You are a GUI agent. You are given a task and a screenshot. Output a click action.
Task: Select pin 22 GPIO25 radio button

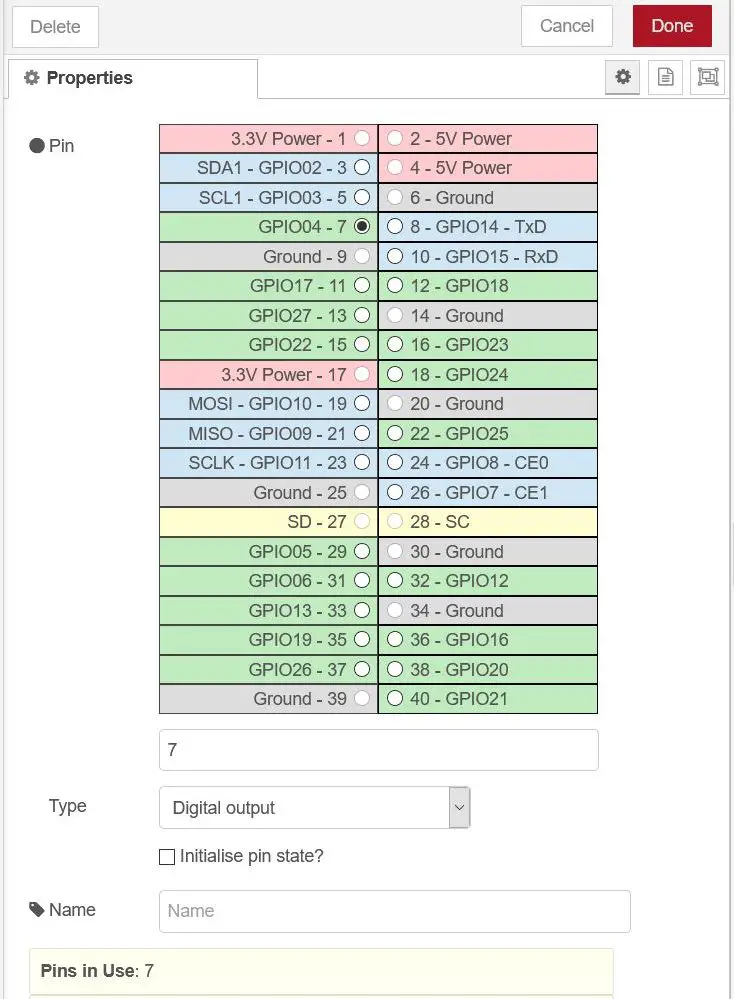395,433
